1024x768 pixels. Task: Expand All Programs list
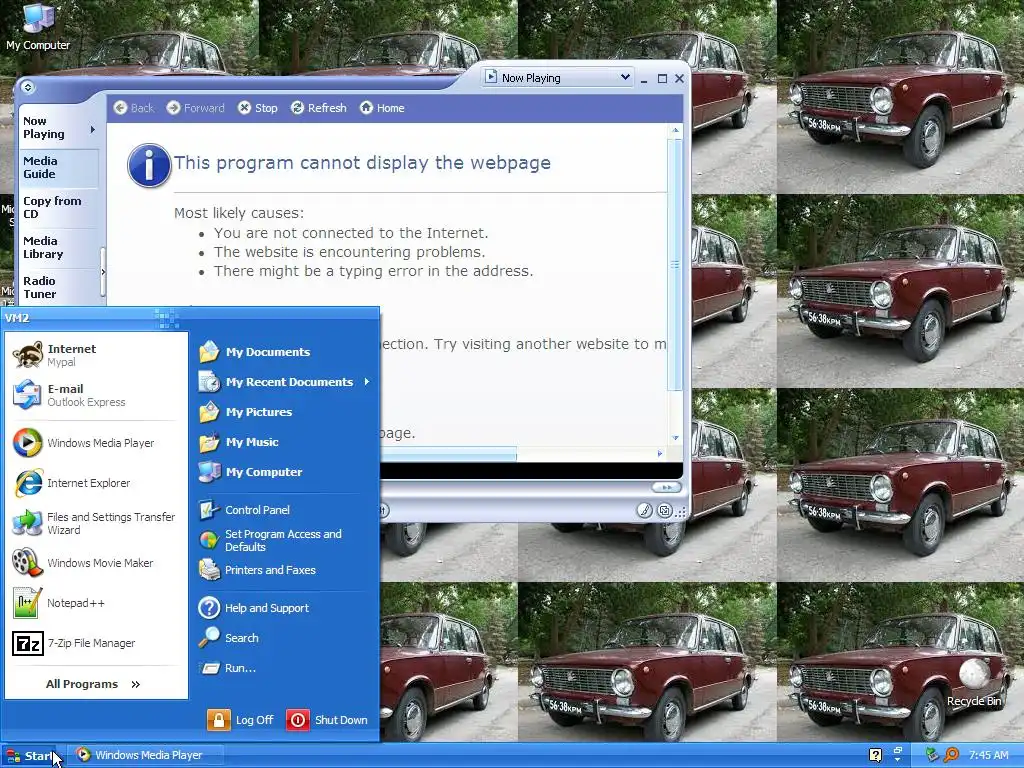point(93,684)
